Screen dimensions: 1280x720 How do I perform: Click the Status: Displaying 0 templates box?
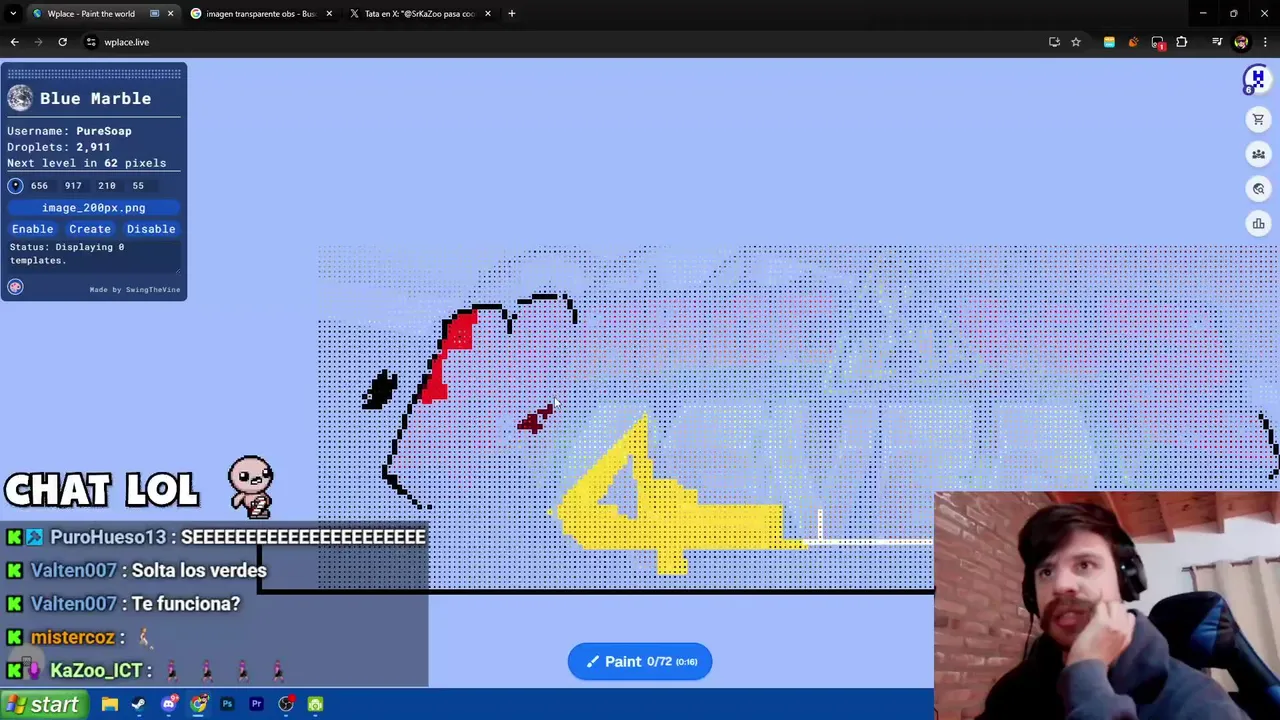[x=94, y=254]
